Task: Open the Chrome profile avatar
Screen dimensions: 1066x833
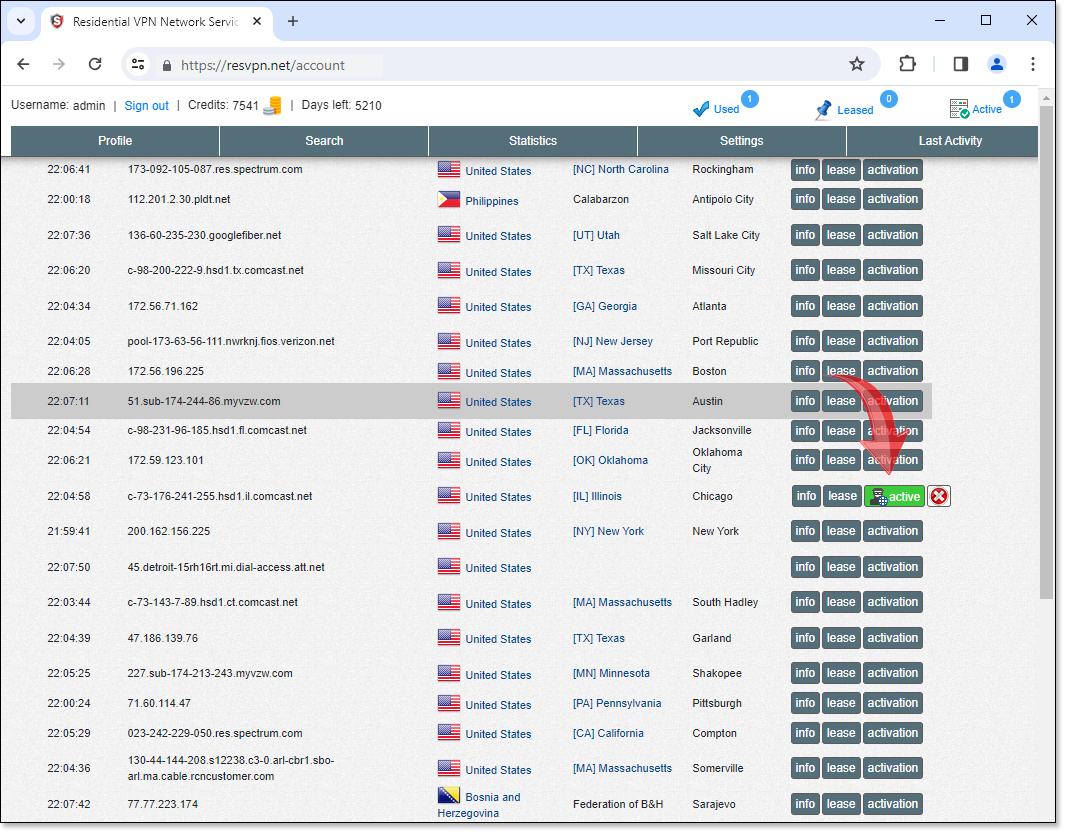Action: coord(996,64)
